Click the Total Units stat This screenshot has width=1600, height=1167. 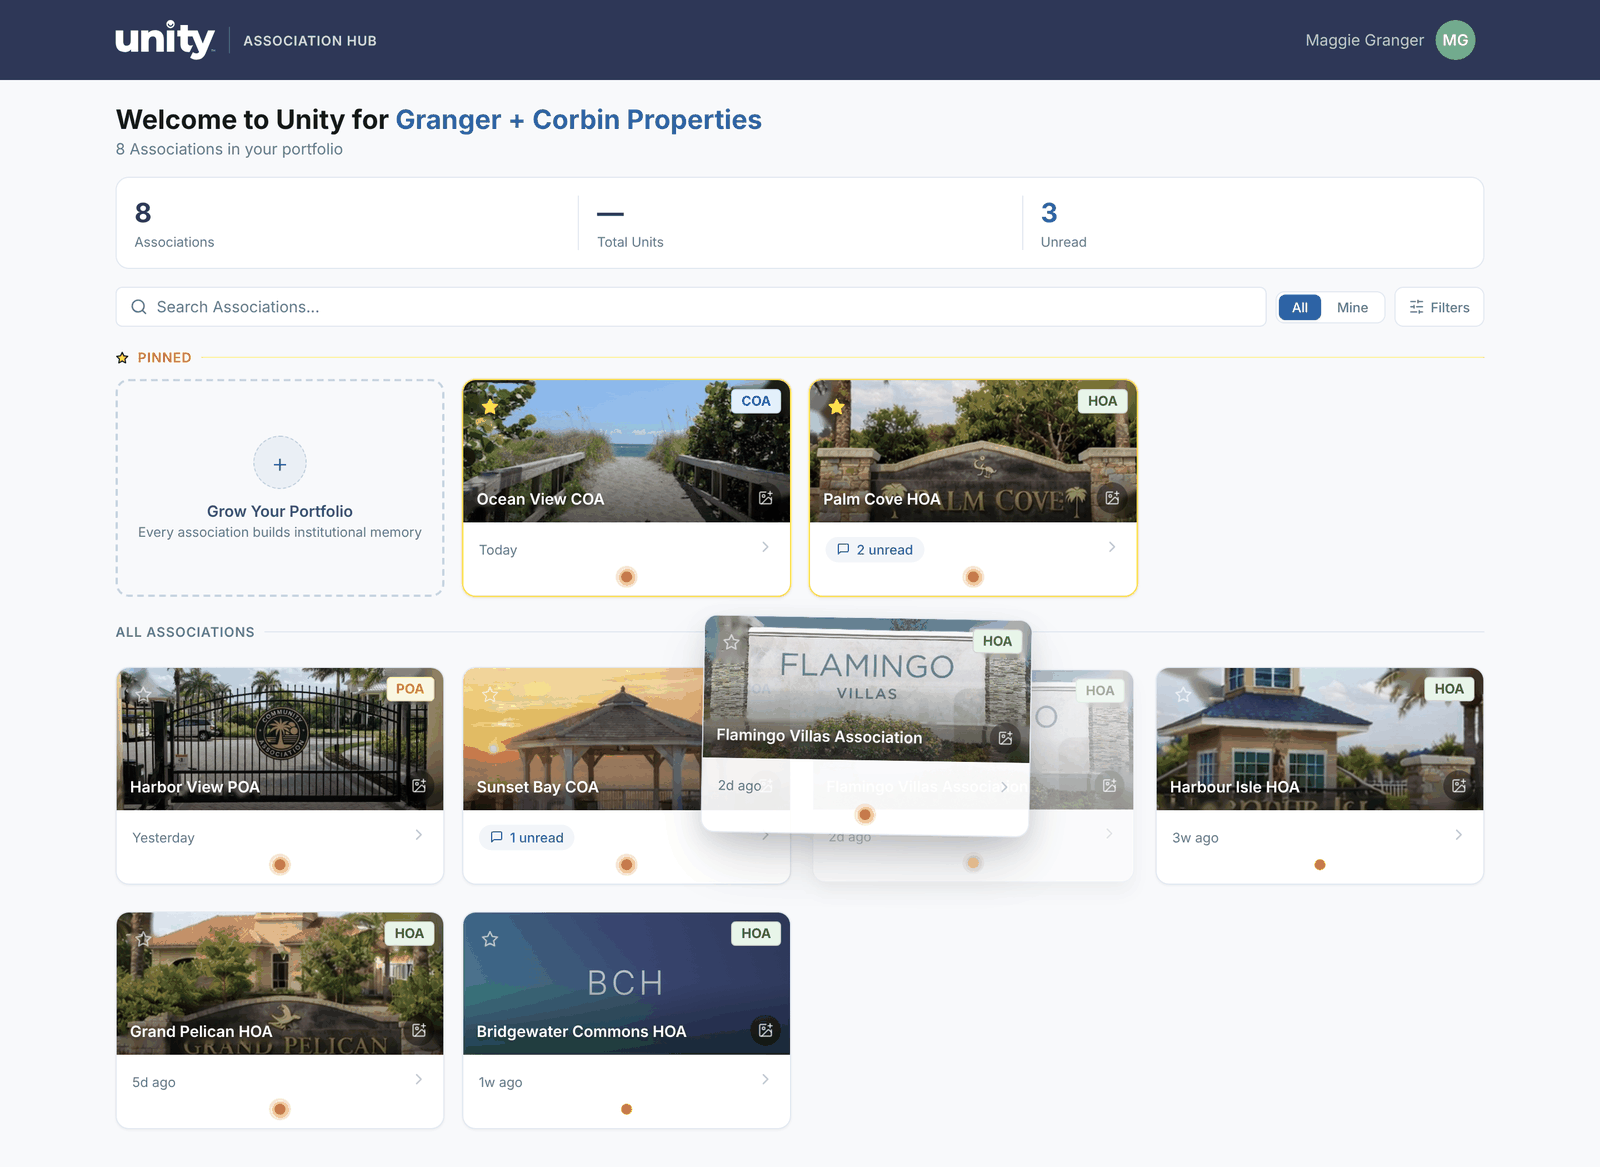coord(630,224)
